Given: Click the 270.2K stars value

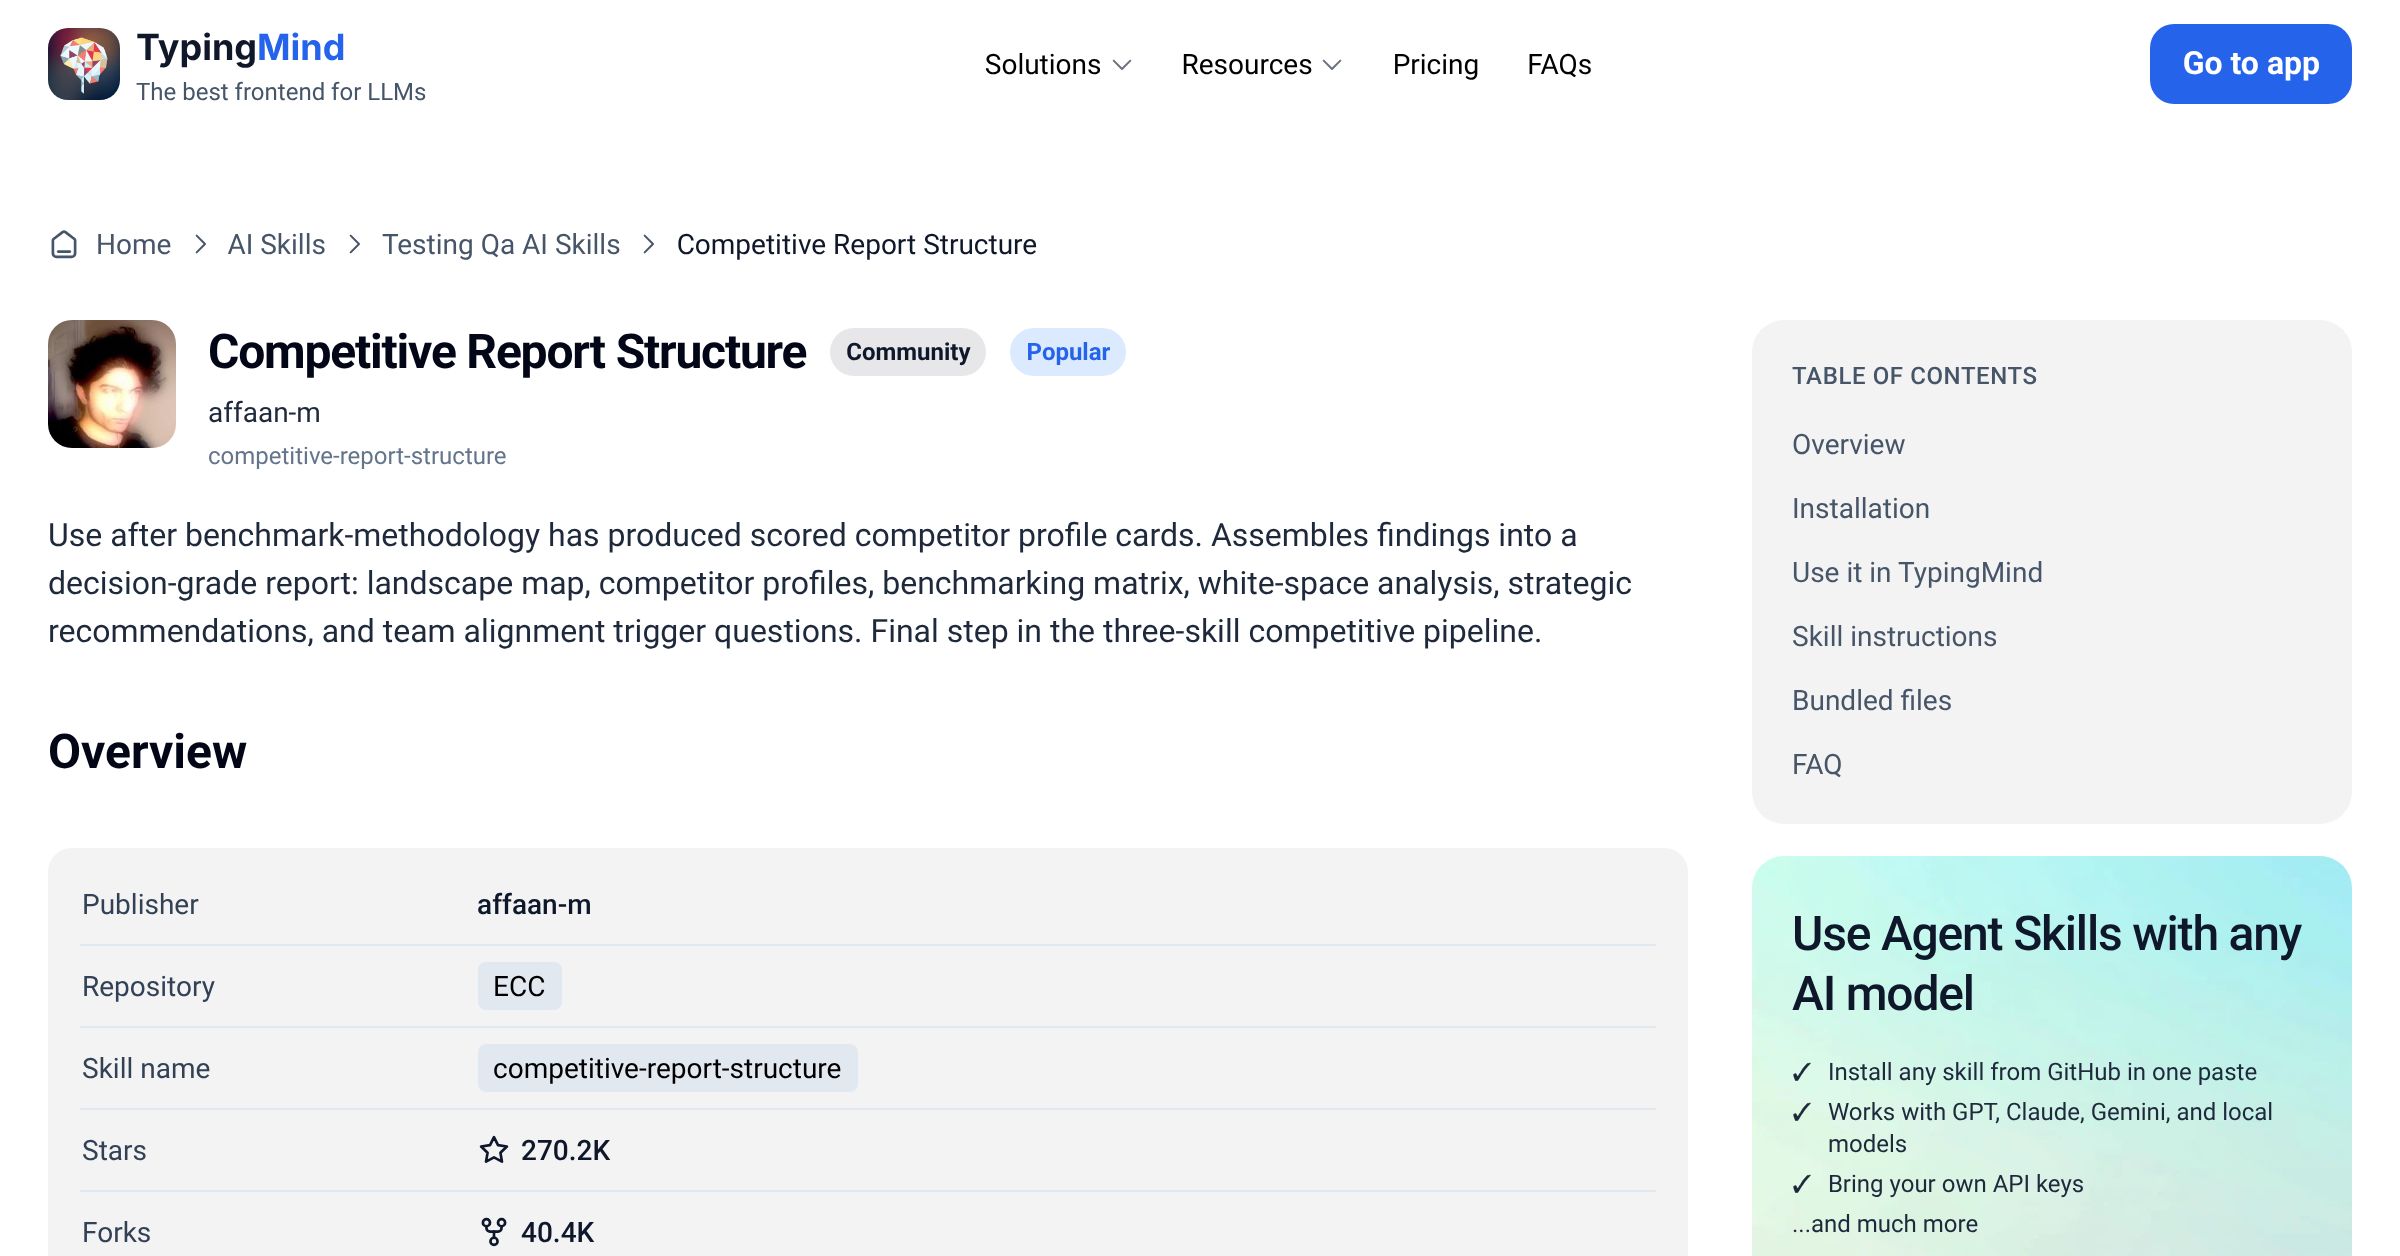Looking at the screenshot, I should coord(565,1150).
